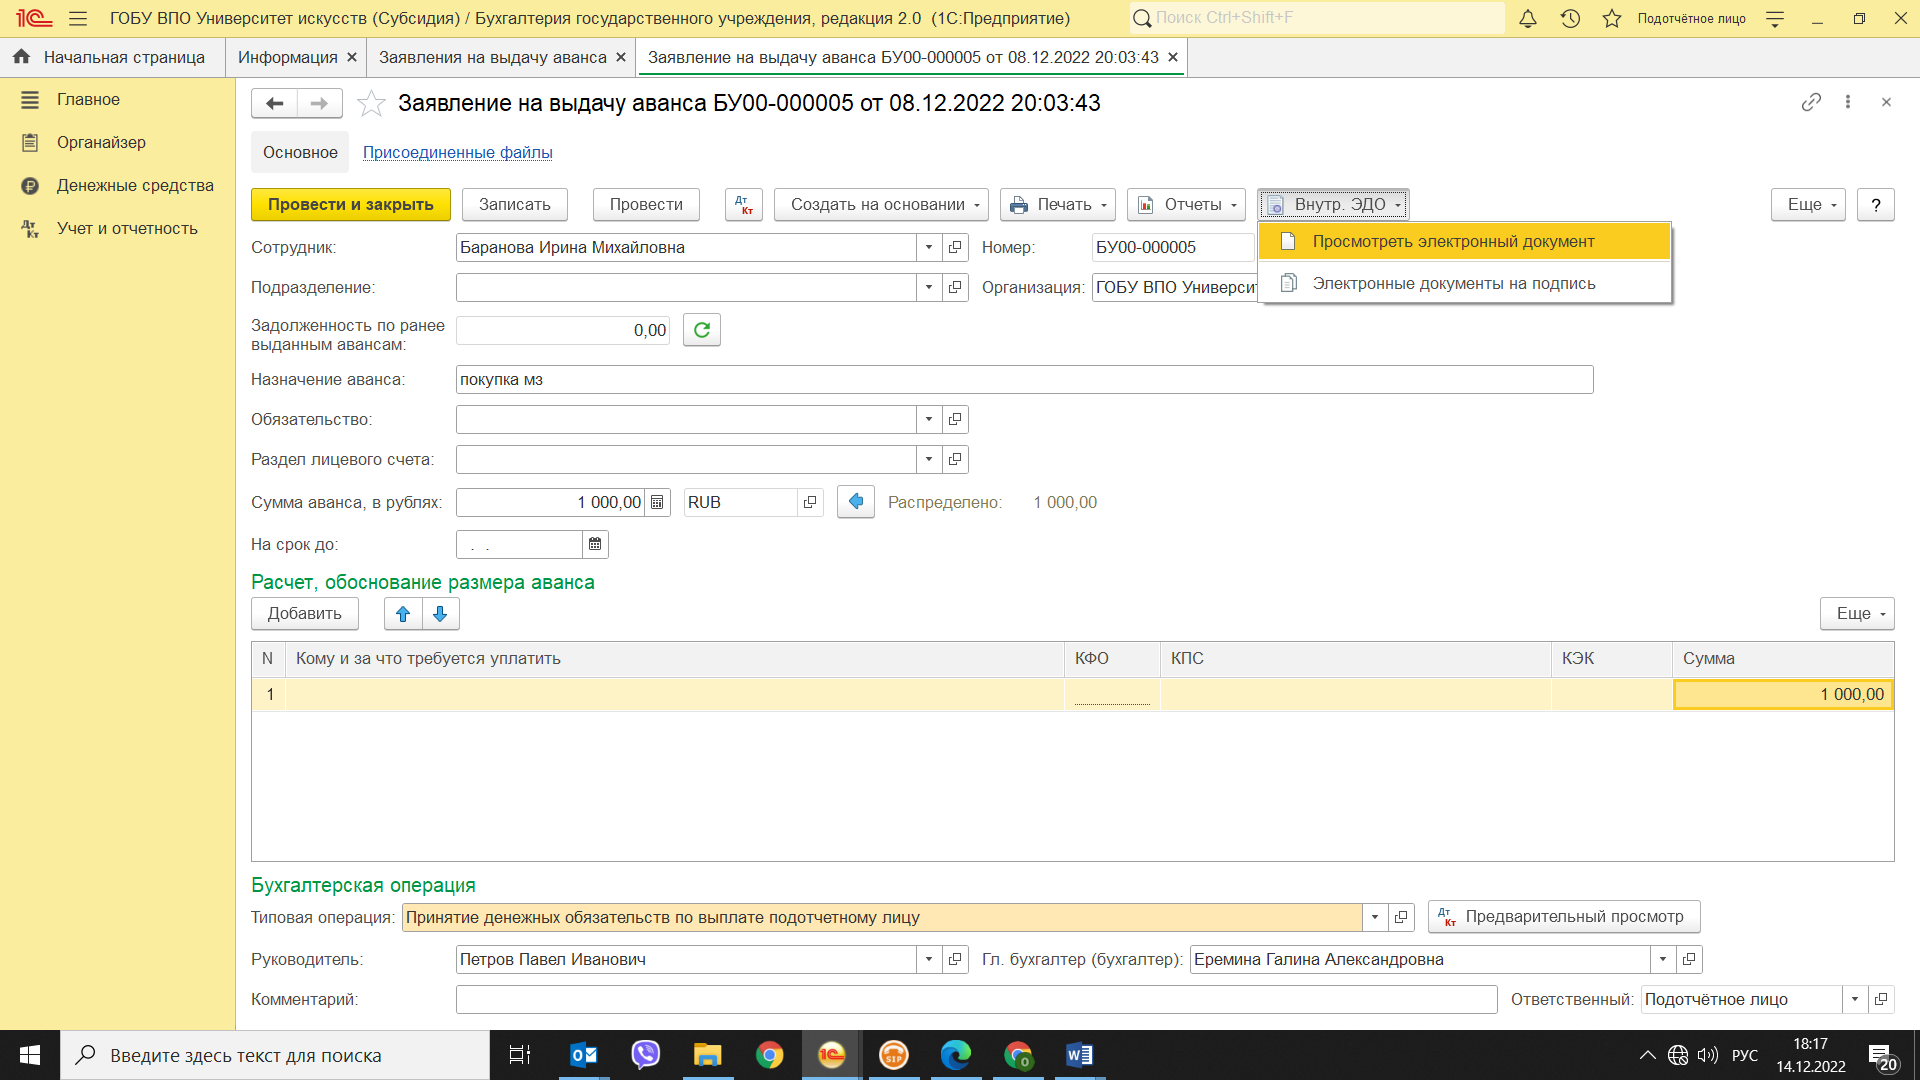Open Viber from the Windows taskbar
1920x1080 pixels.
coord(645,1055)
